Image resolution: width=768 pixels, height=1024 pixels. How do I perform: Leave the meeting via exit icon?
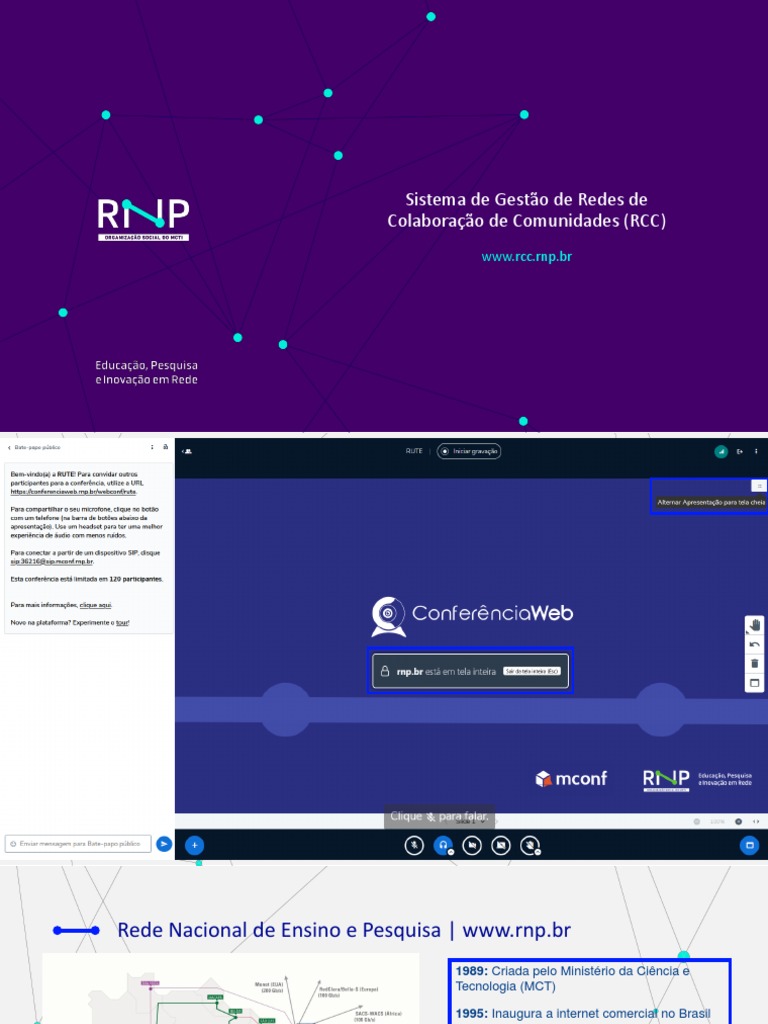click(740, 451)
